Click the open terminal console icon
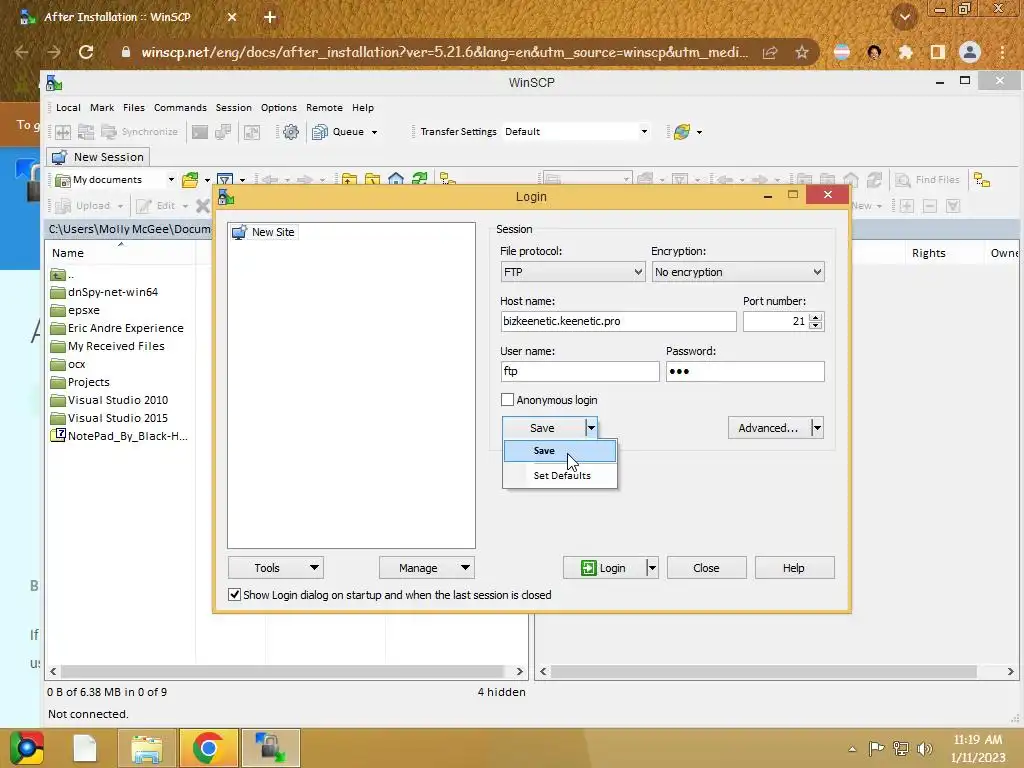This screenshot has width=1024, height=768. point(200,132)
